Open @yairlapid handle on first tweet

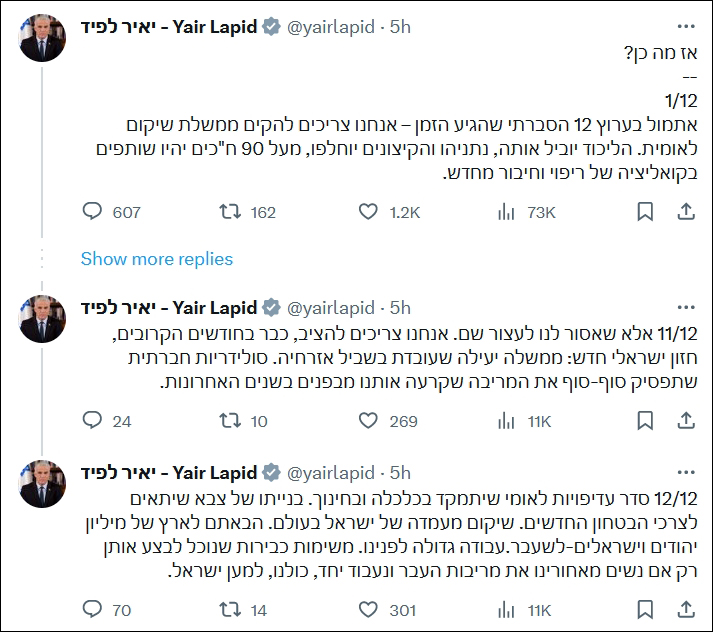[x=331, y=28]
